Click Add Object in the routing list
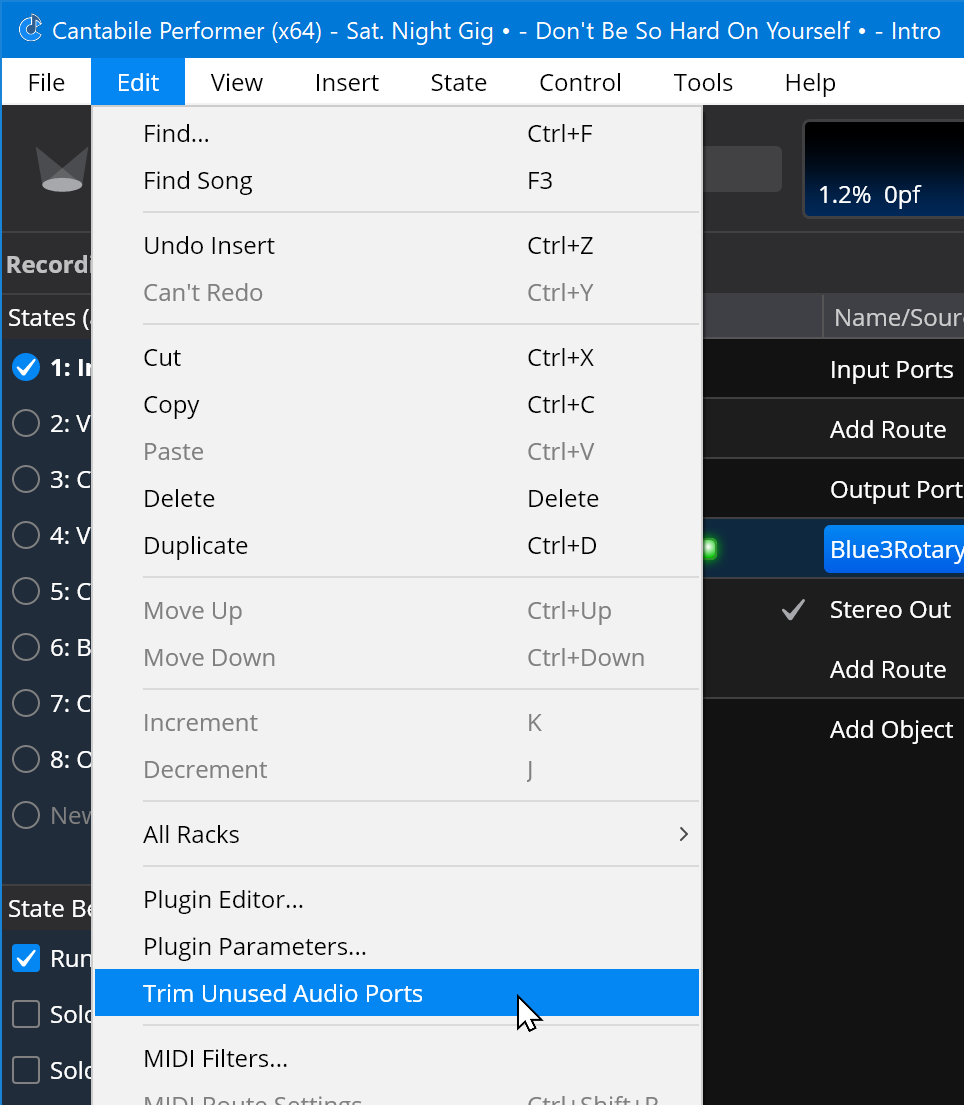The width and height of the screenshot is (964, 1105). tap(891, 730)
